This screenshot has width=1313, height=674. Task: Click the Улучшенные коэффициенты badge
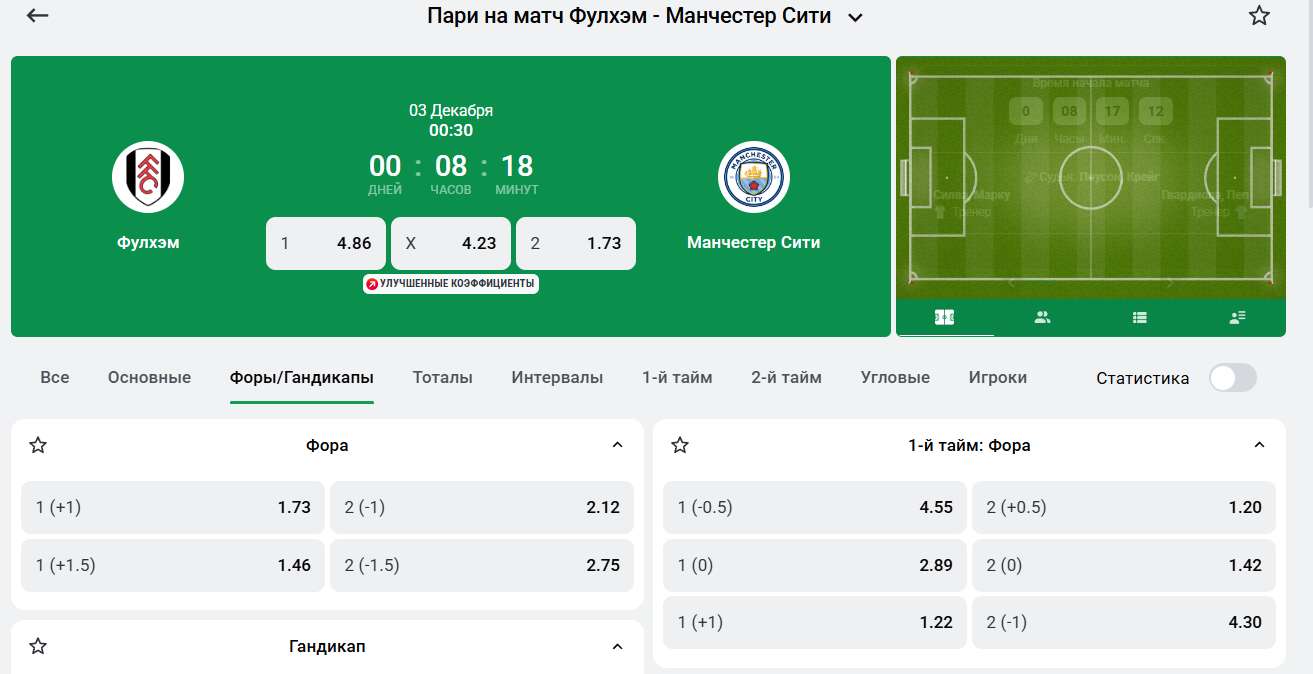tap(451, 284)
